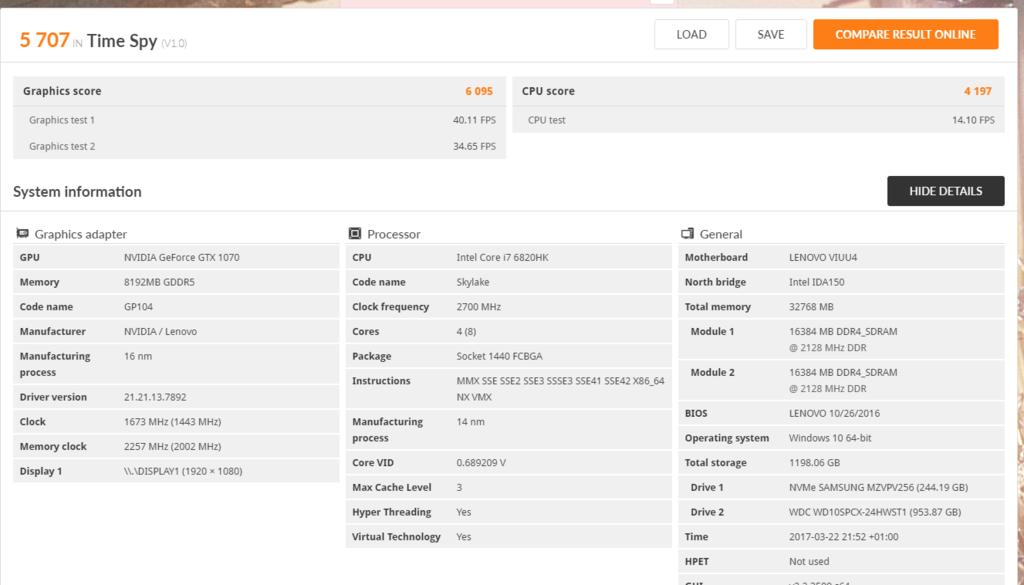Select driver version 21.21.13.7892
Image resolution: width=1024 pixels, height=585 pixels.
click(x=155, y=397)
